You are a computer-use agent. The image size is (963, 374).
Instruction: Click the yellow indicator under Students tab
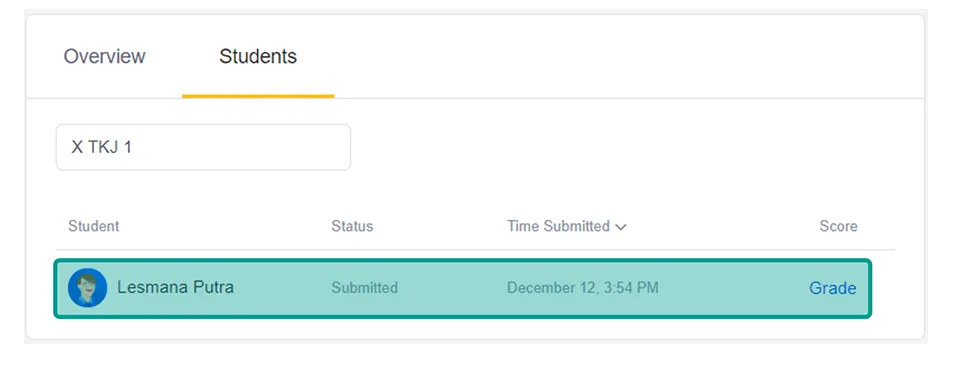(x=258, y=96)
